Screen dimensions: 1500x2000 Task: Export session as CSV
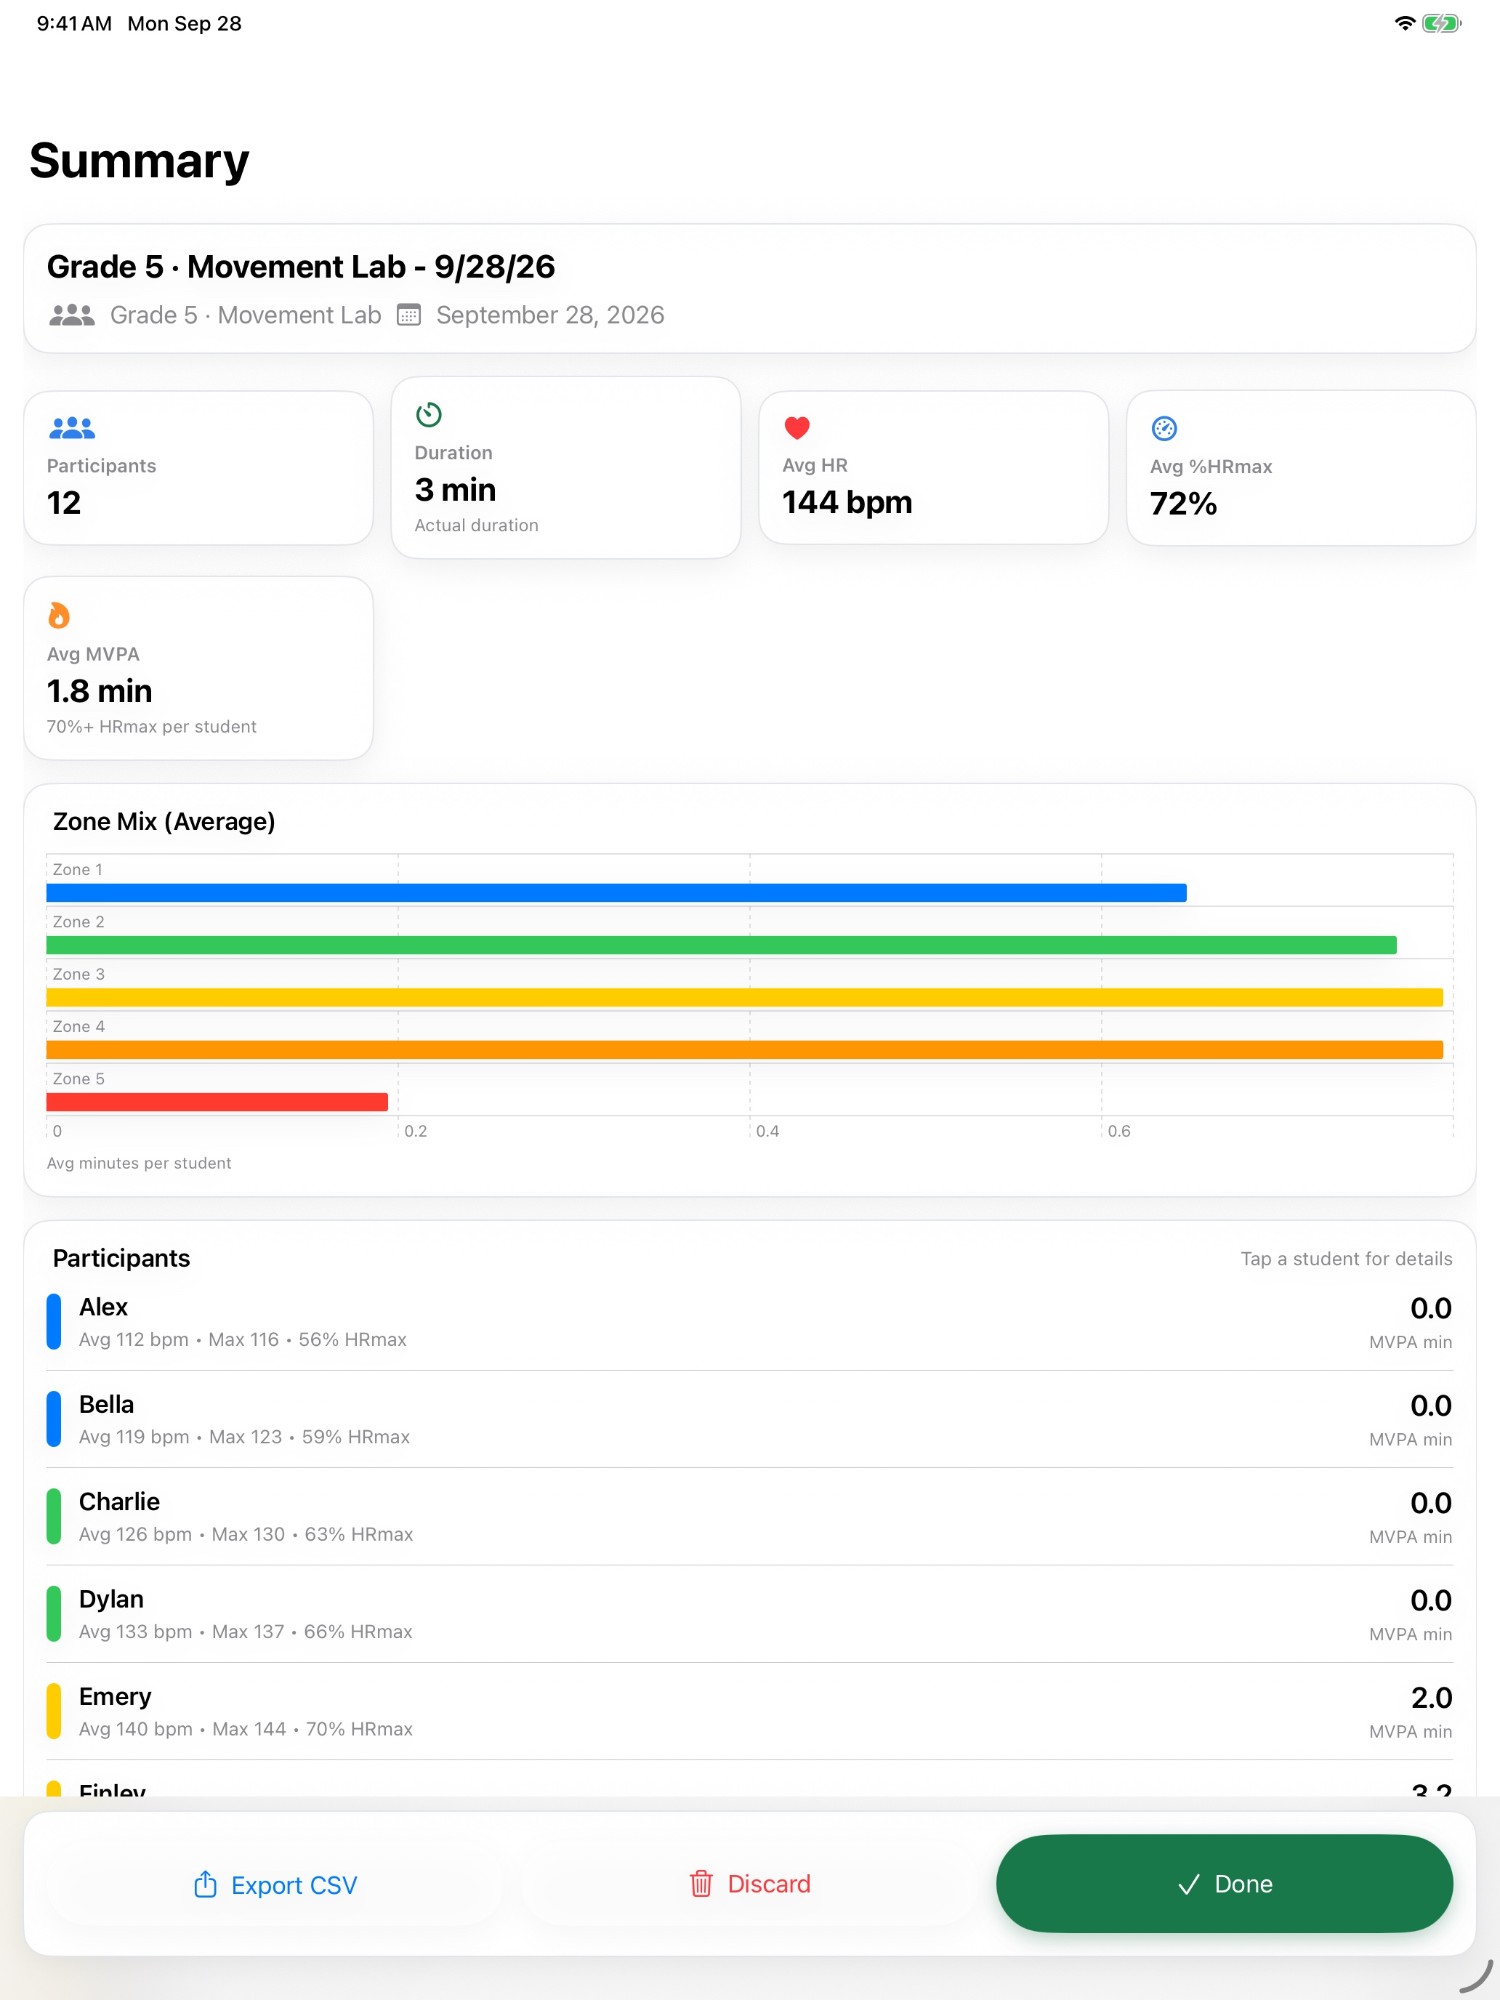pyautogui.click(x=275, y=1884)
